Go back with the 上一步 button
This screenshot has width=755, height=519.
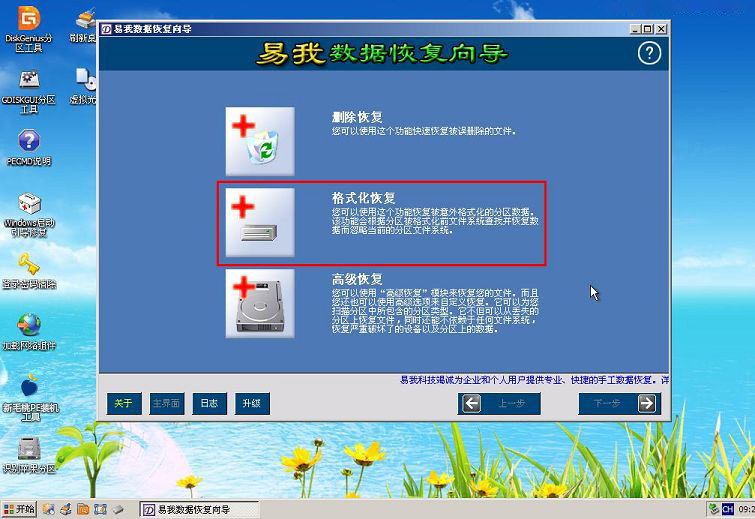[499, 403]
